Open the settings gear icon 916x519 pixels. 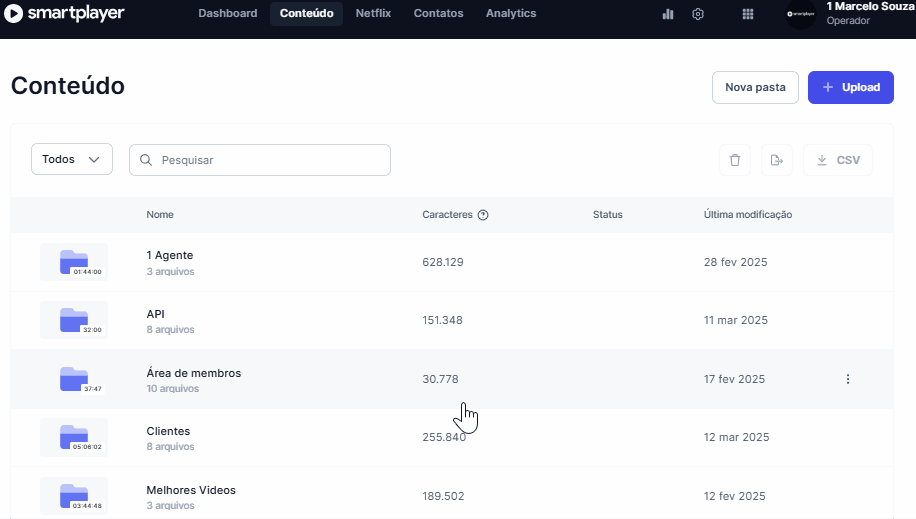click(698, 14)
